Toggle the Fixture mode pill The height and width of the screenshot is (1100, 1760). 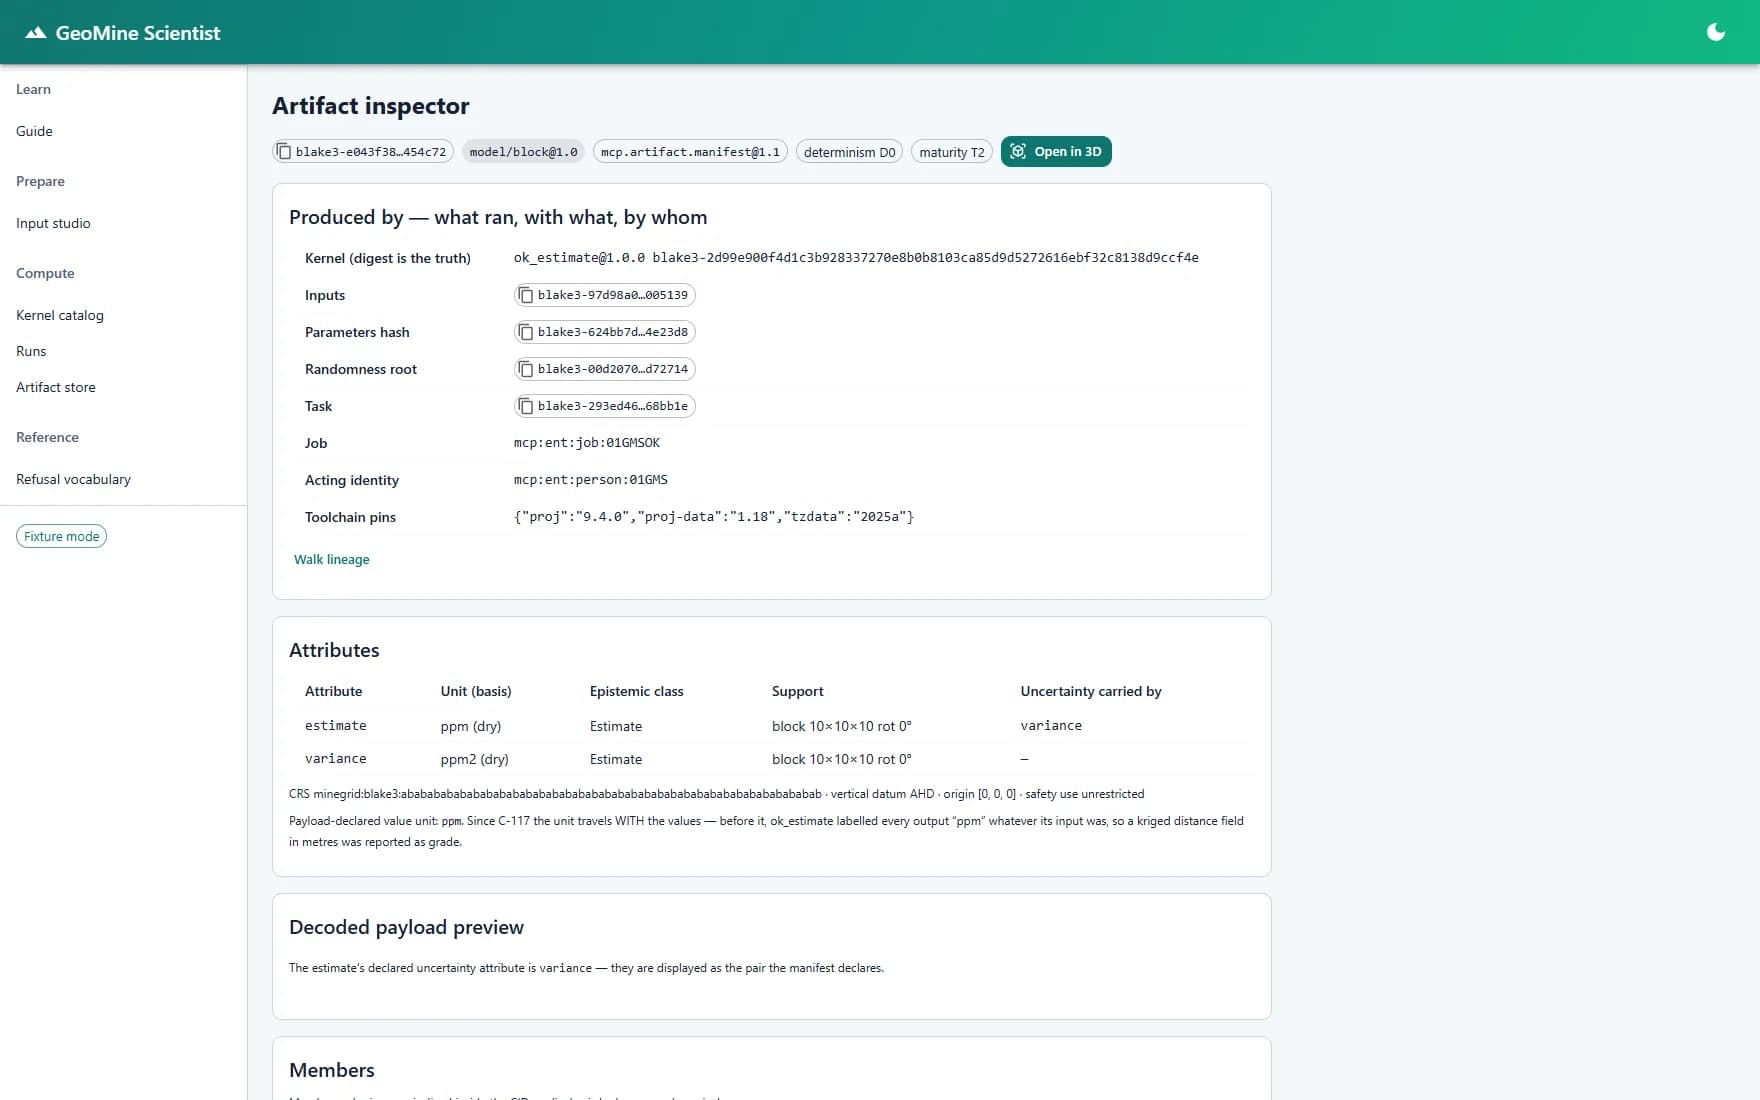pos(61,536)
